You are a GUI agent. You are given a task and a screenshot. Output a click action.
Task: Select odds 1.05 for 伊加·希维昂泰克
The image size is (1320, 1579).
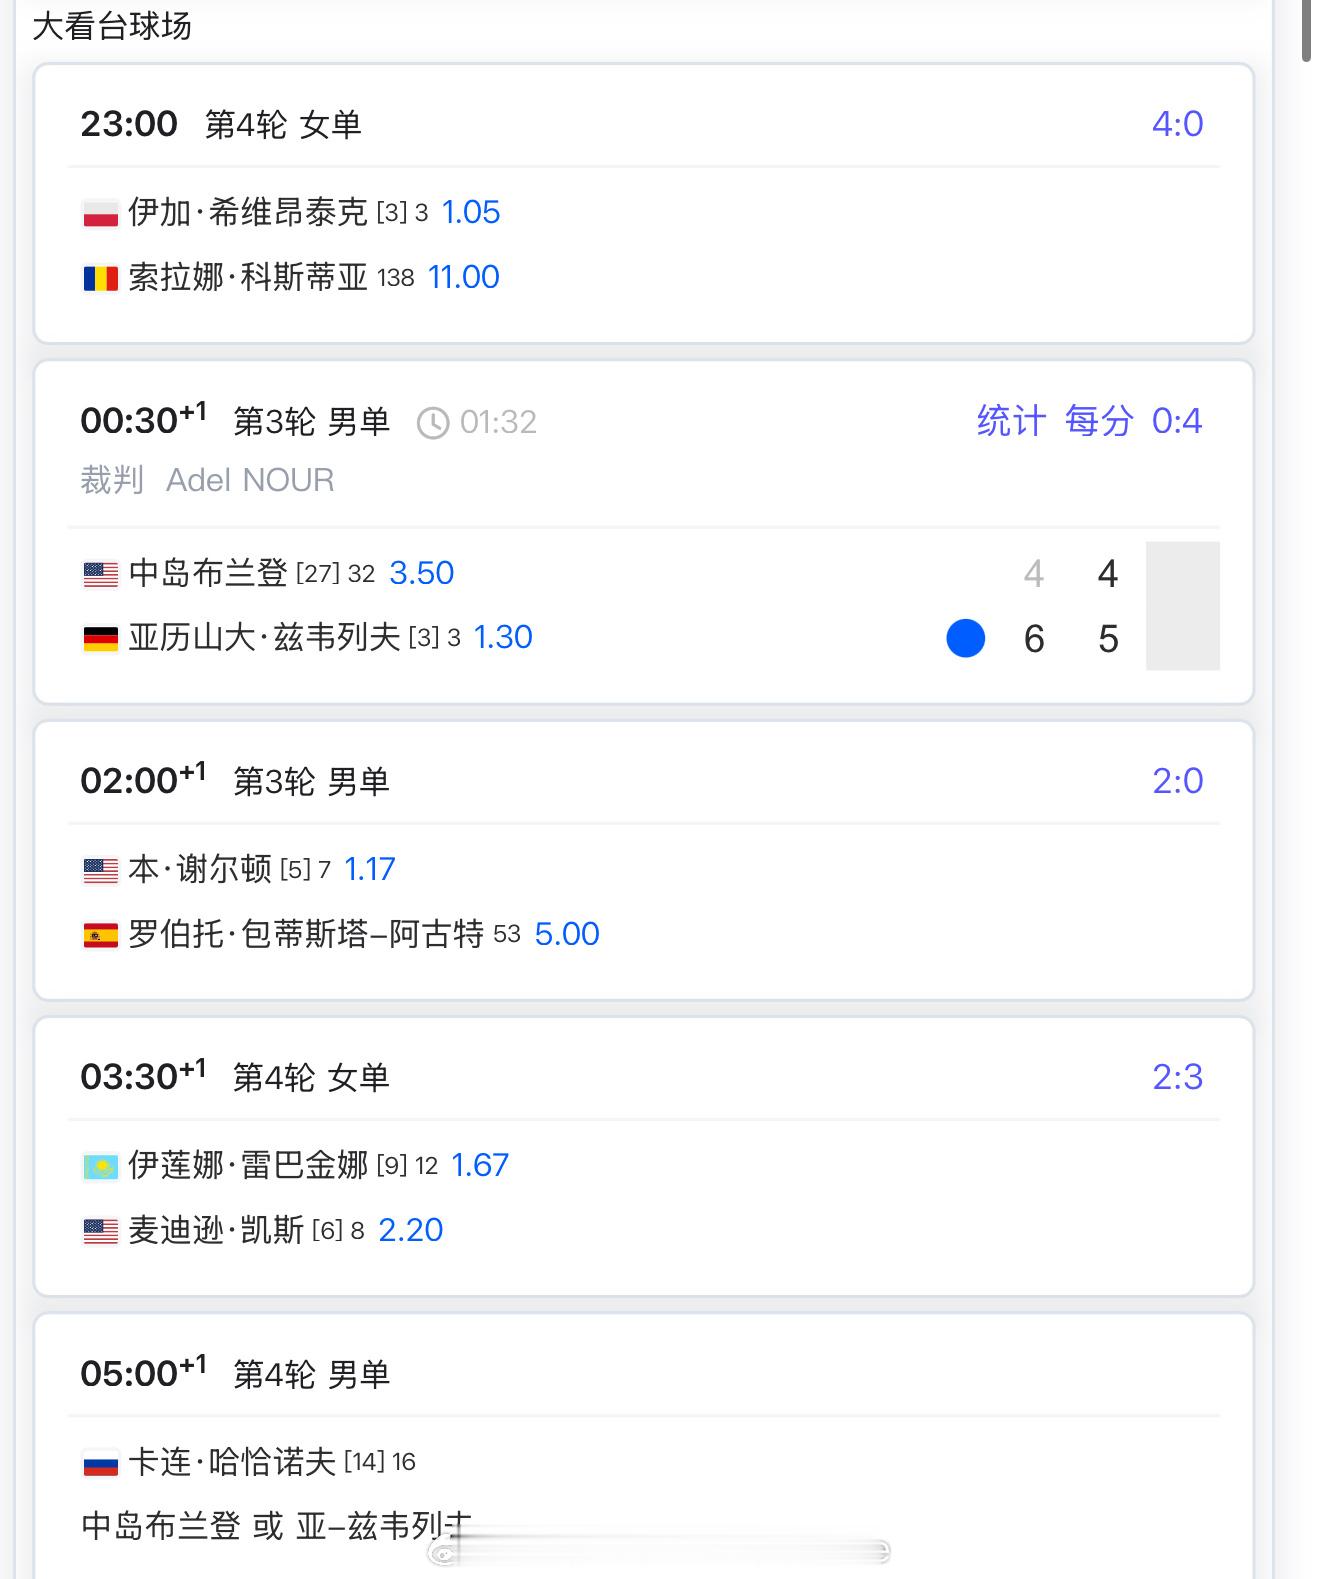470,212
